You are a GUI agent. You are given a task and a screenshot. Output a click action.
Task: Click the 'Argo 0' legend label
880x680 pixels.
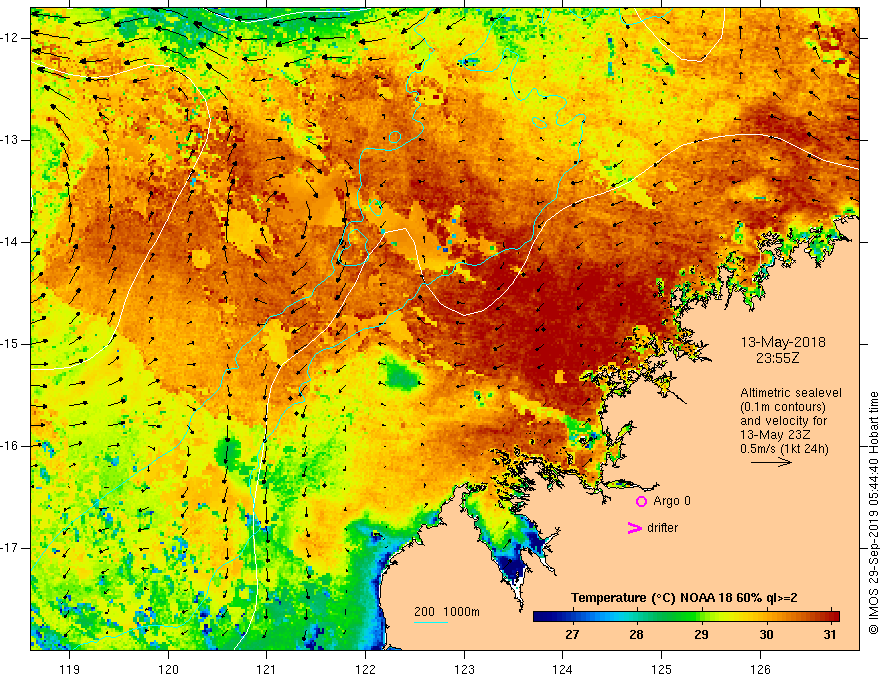[x=672, y=501]
